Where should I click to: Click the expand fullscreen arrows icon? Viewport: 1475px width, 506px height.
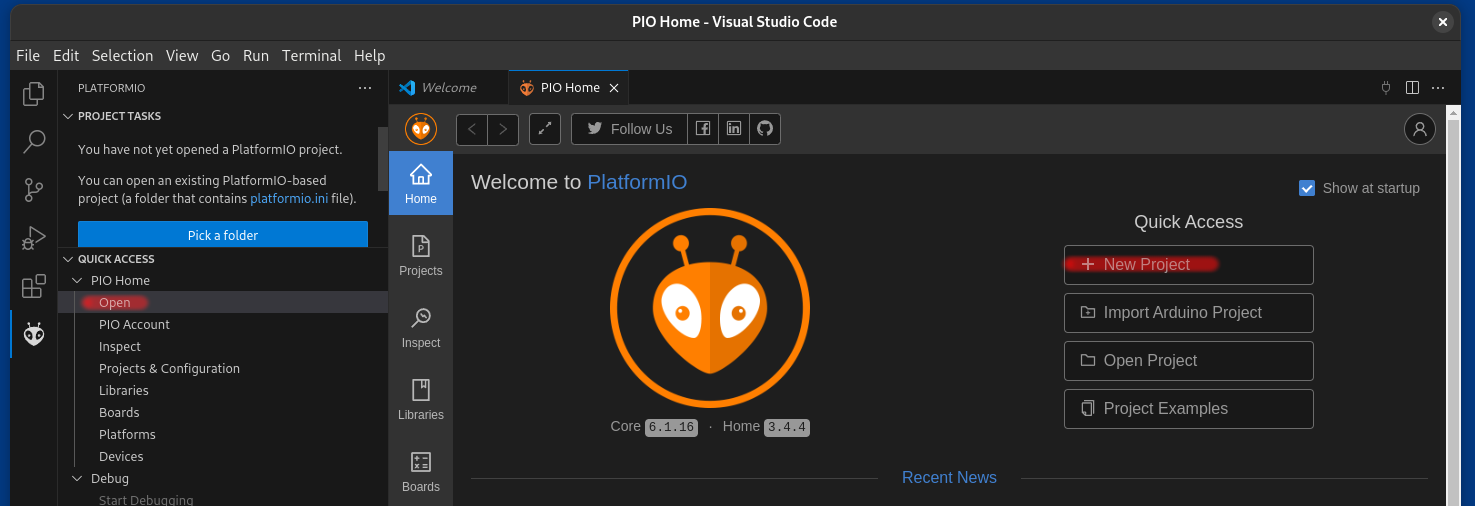point(545,129)
